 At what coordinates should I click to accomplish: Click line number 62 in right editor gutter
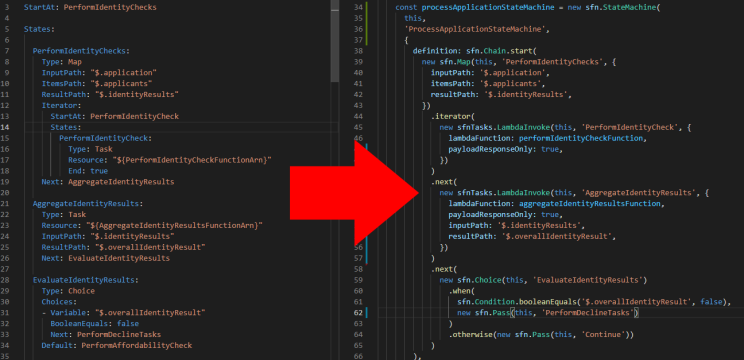coord(358,313)
